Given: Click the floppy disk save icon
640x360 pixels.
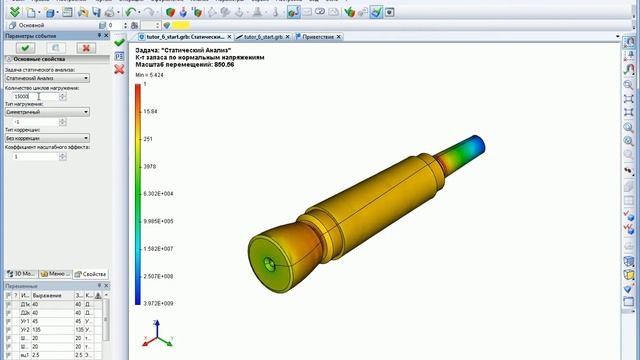Looking at the screenshot, I should 96,12.
